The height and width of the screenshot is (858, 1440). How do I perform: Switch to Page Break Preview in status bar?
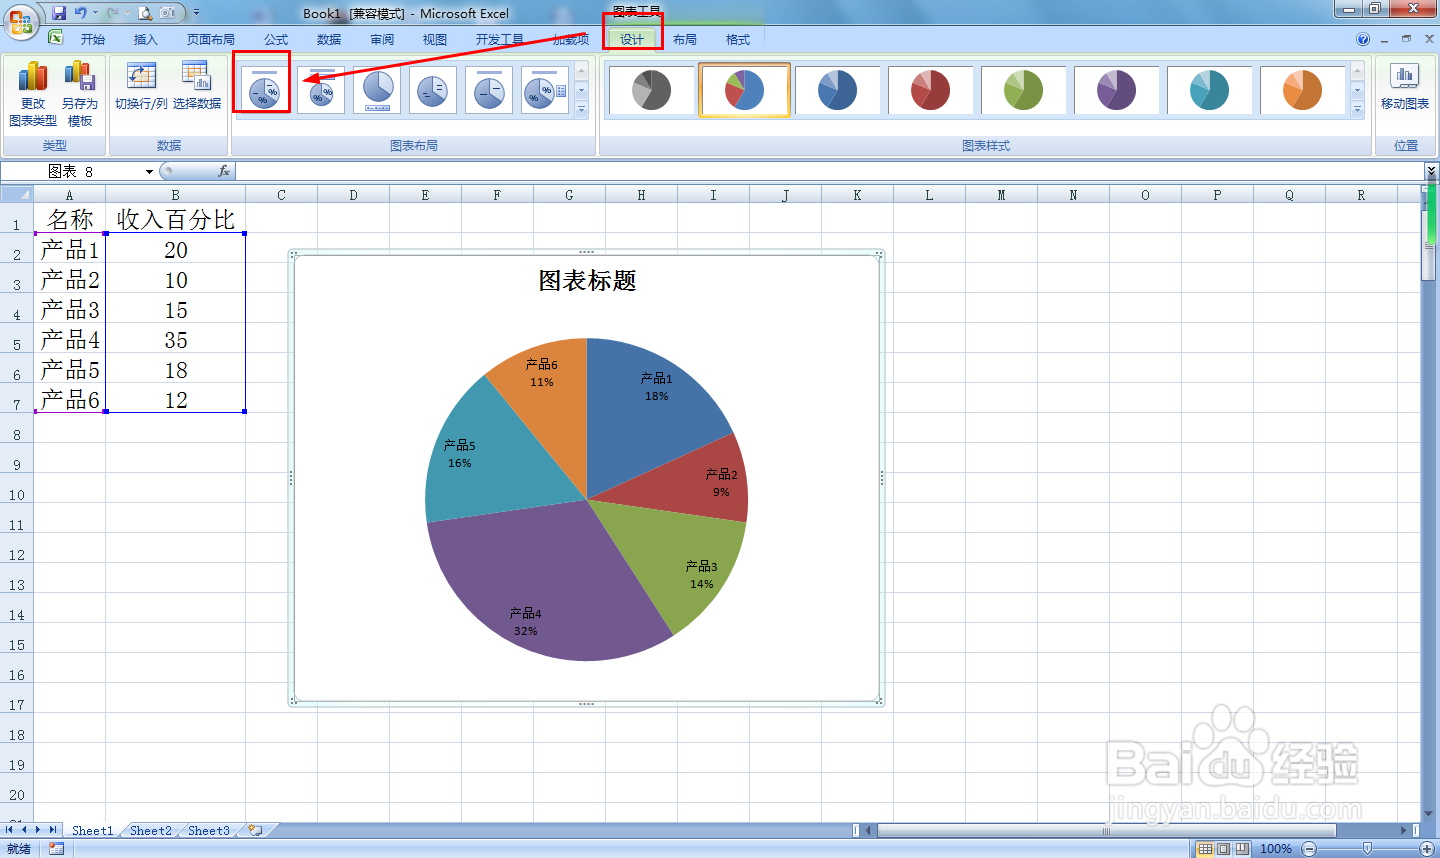pyautogui.click(x=1241, y=849)
